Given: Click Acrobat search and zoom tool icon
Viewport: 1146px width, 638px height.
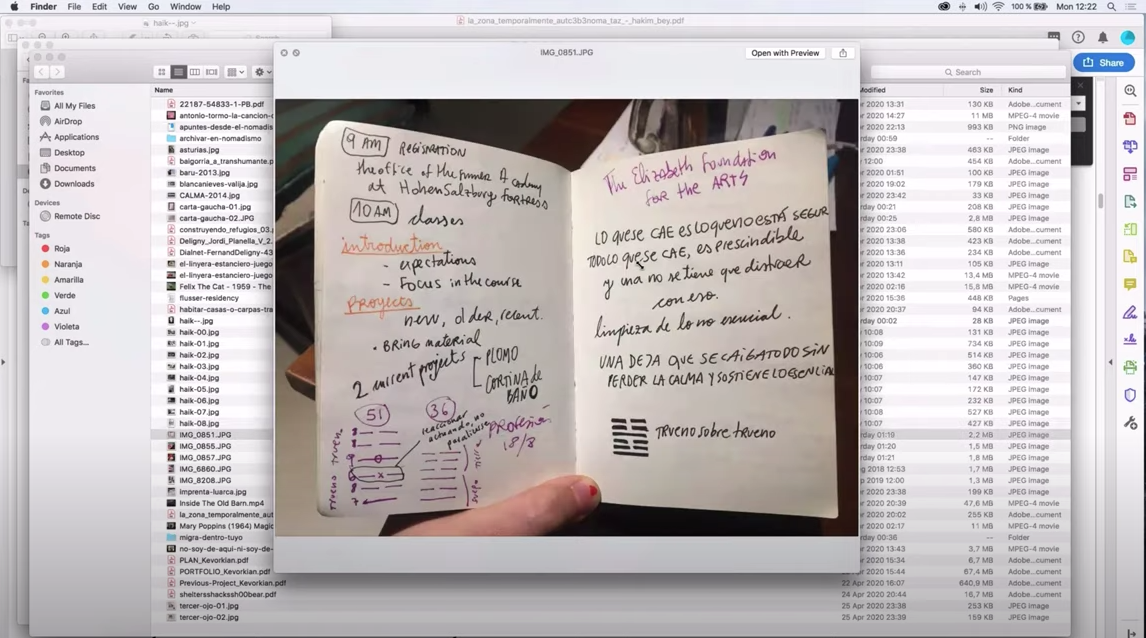Looking at the screenshot, I should [1130, 91].
